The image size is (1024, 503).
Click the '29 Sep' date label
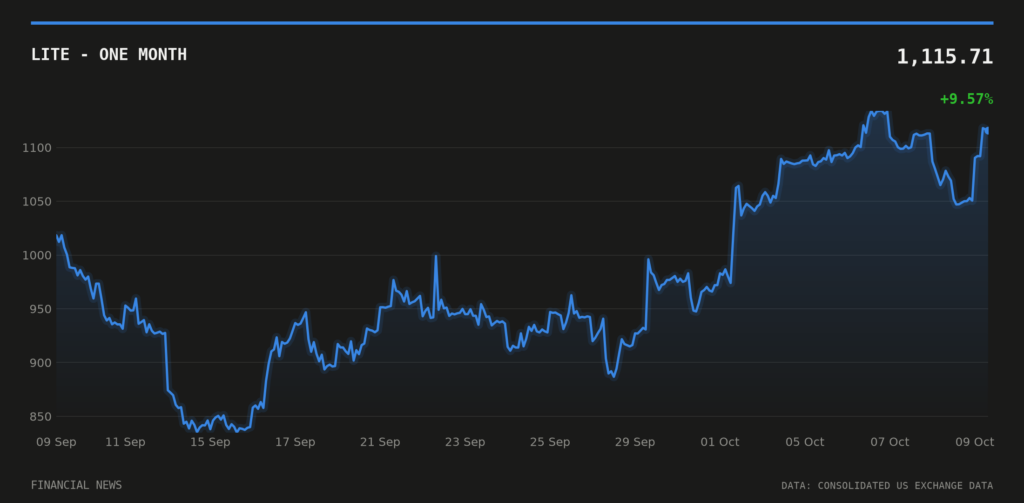pyautogui.click(x=635, y=442)
